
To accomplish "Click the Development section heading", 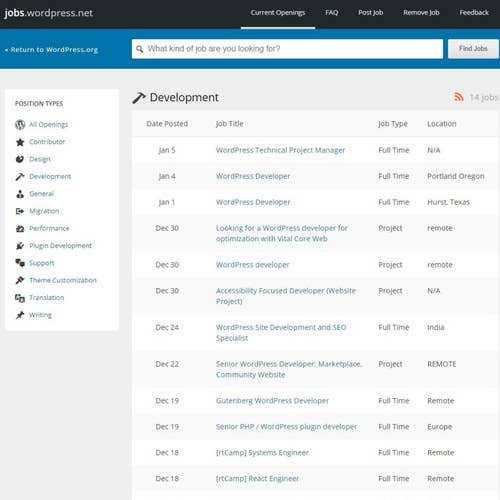I will 184,98.
